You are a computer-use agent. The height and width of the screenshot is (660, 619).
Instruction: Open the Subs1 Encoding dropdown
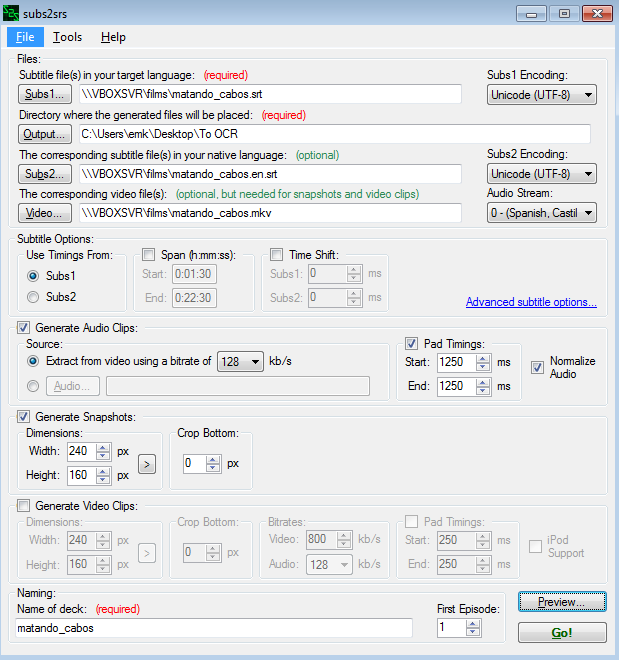pos(542,95)
